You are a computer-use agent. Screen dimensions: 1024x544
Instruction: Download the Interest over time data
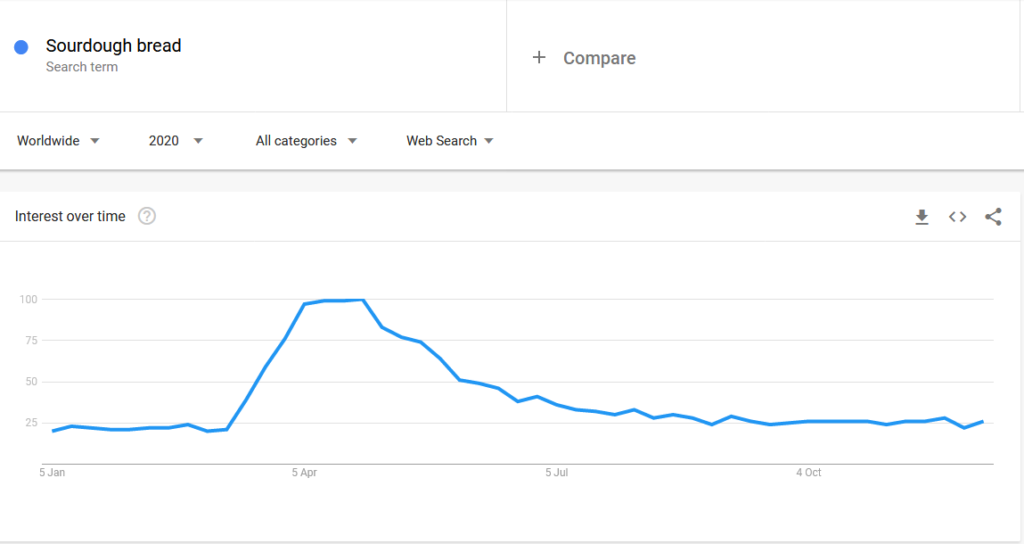click(922, 217)
